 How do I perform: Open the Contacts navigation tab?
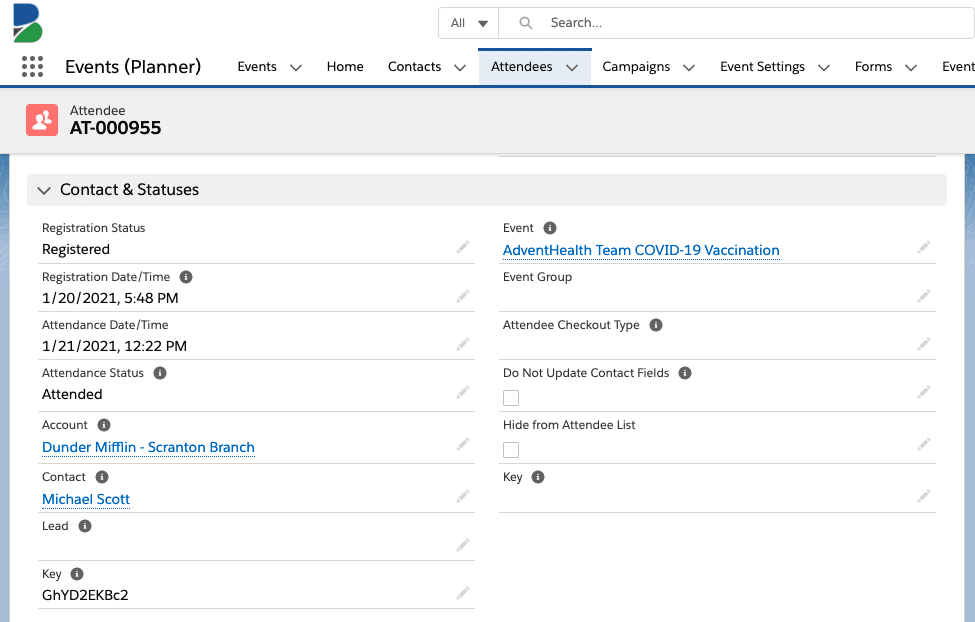point(414,67)
